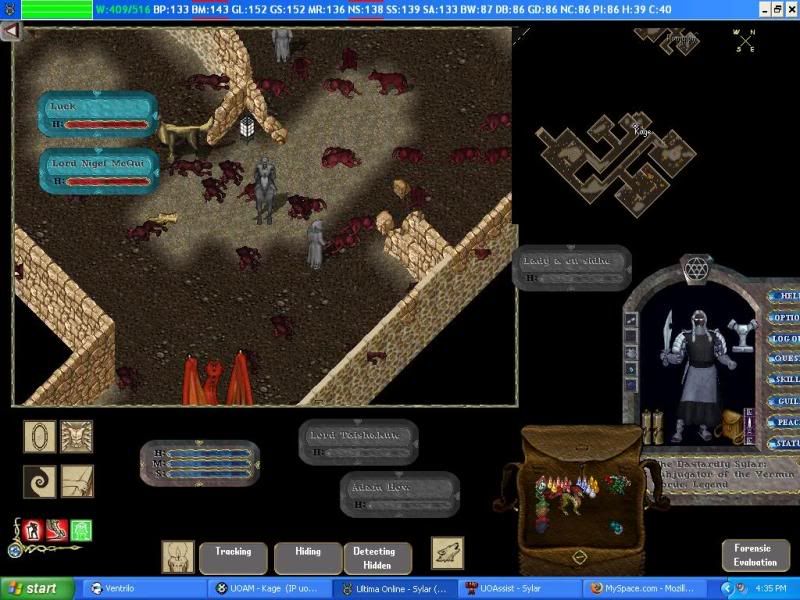
Task: Use the Tracking skill button
Action: (x=233, y=558)
